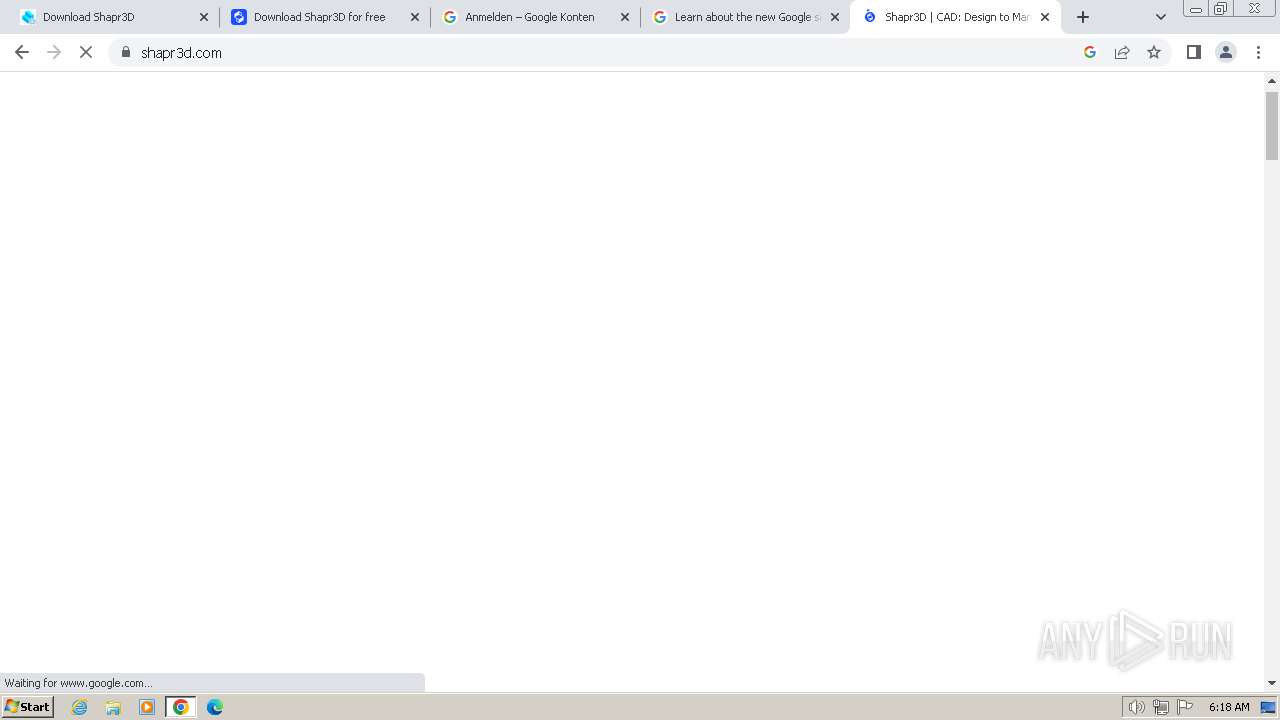Minimize the Chrome window
Image resolution: width=1280 pixels, height=720 pixels.
1195,9
